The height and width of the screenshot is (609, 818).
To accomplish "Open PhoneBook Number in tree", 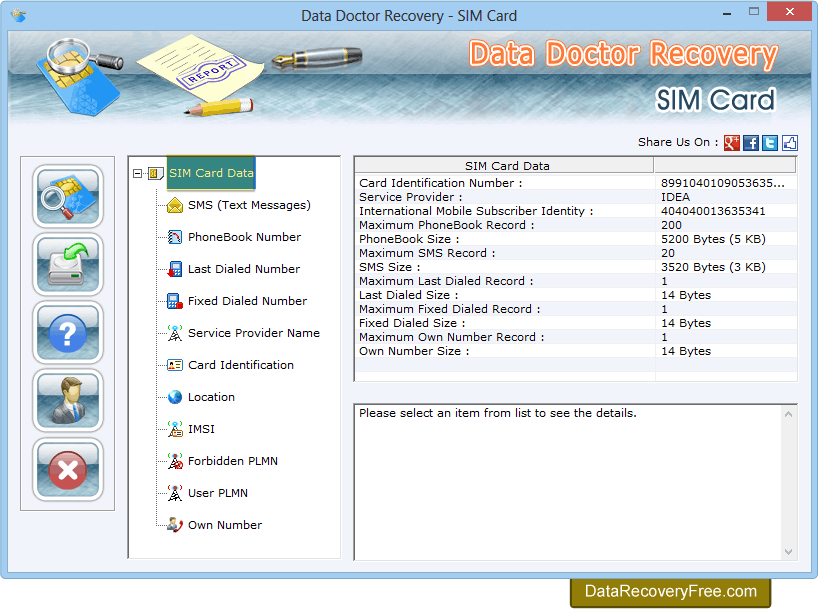I will 244,237.
